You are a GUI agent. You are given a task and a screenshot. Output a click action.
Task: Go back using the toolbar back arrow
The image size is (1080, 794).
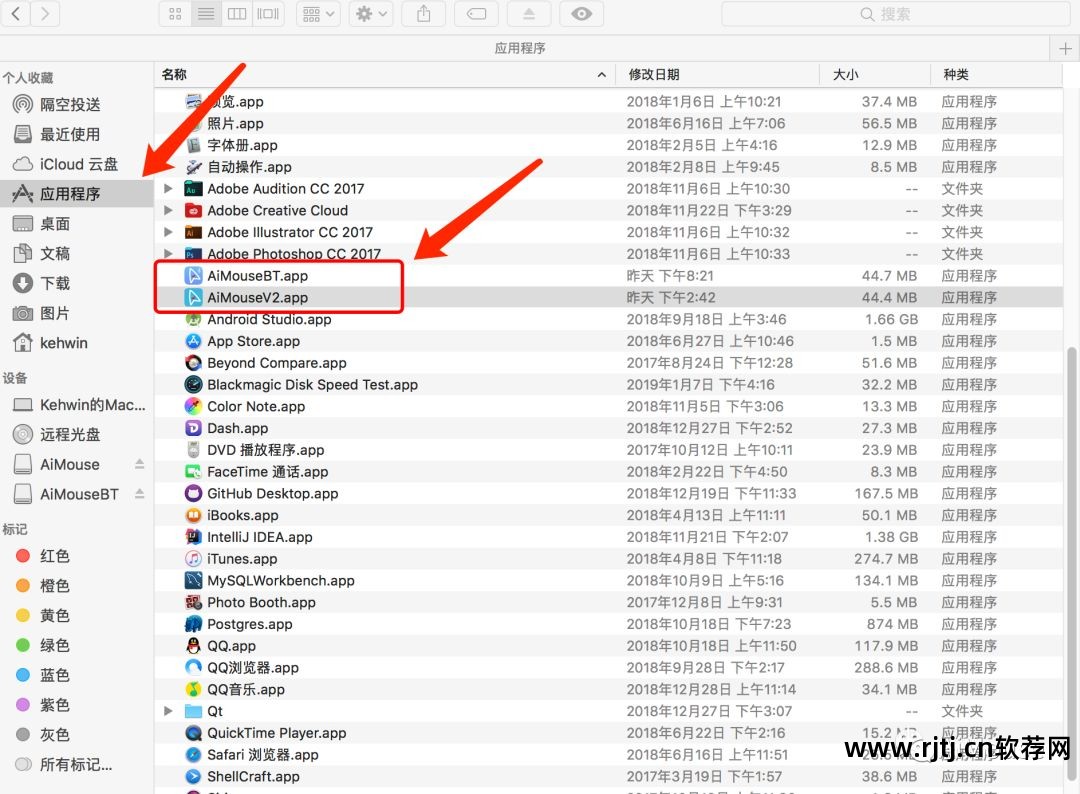pos(16,13)
